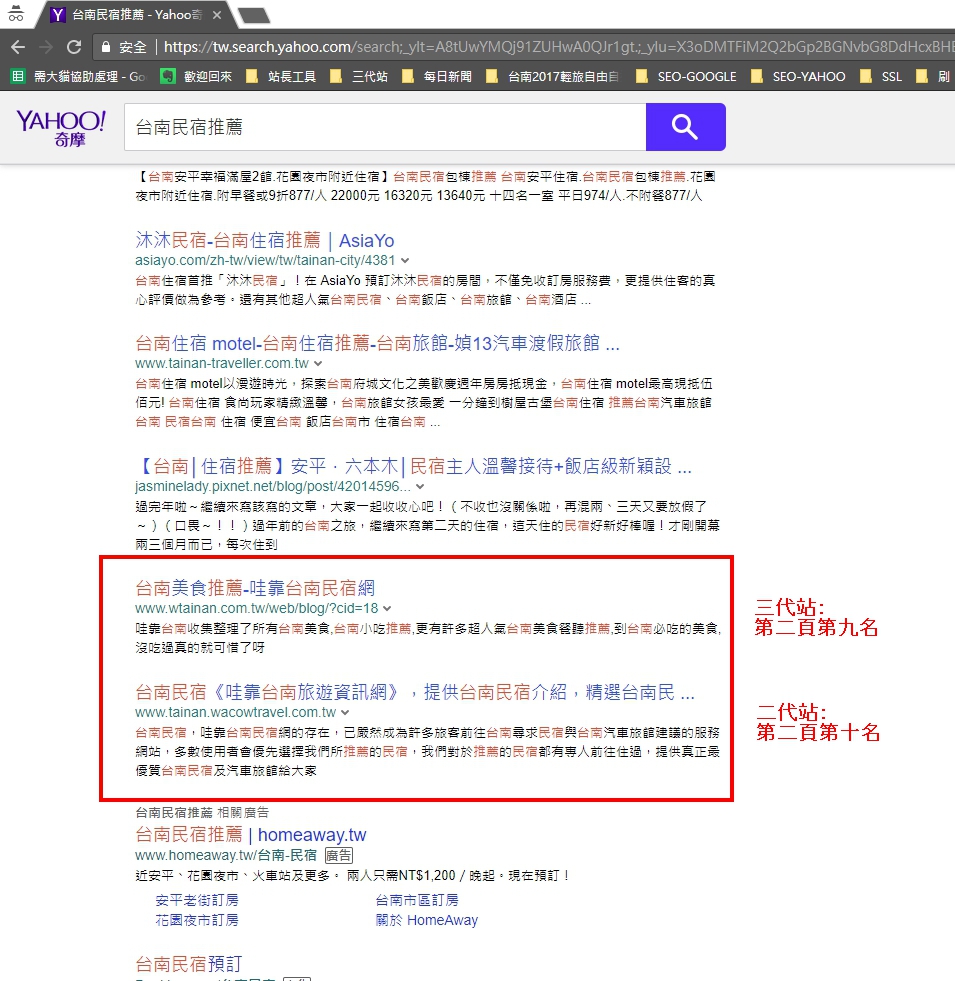Select the 台南民宿推薦 Yahoo tab
This screenshot has height=981, width=955.
(136, 14)
